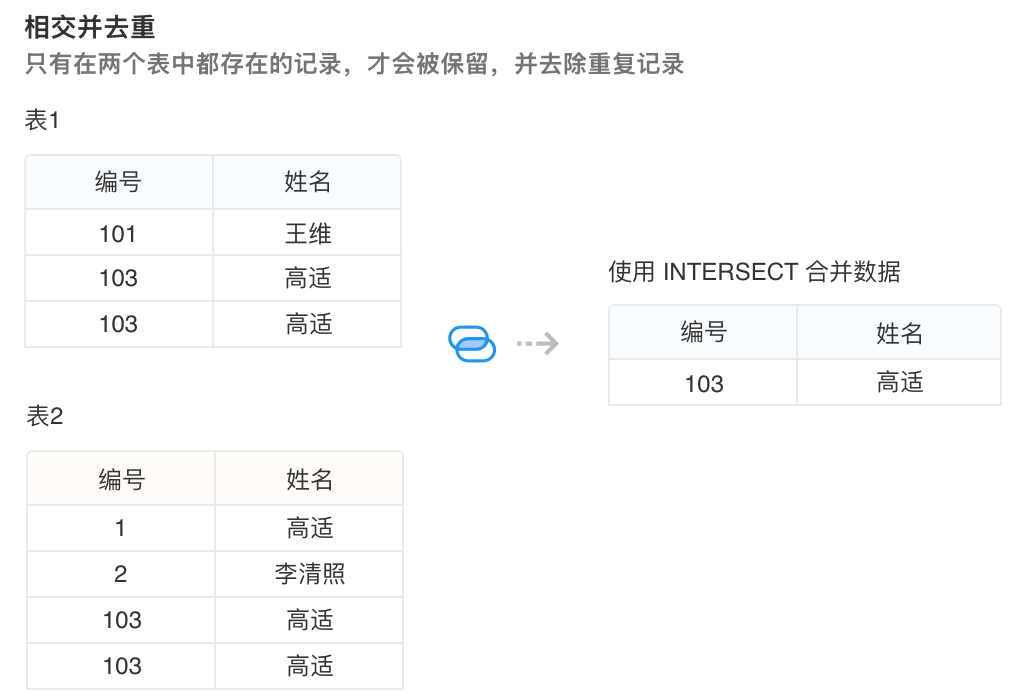Image resolution: width=1026 pixels, height=694 pixels.
Task: Click the 相交并去重 heading
Action: (90, 27)
